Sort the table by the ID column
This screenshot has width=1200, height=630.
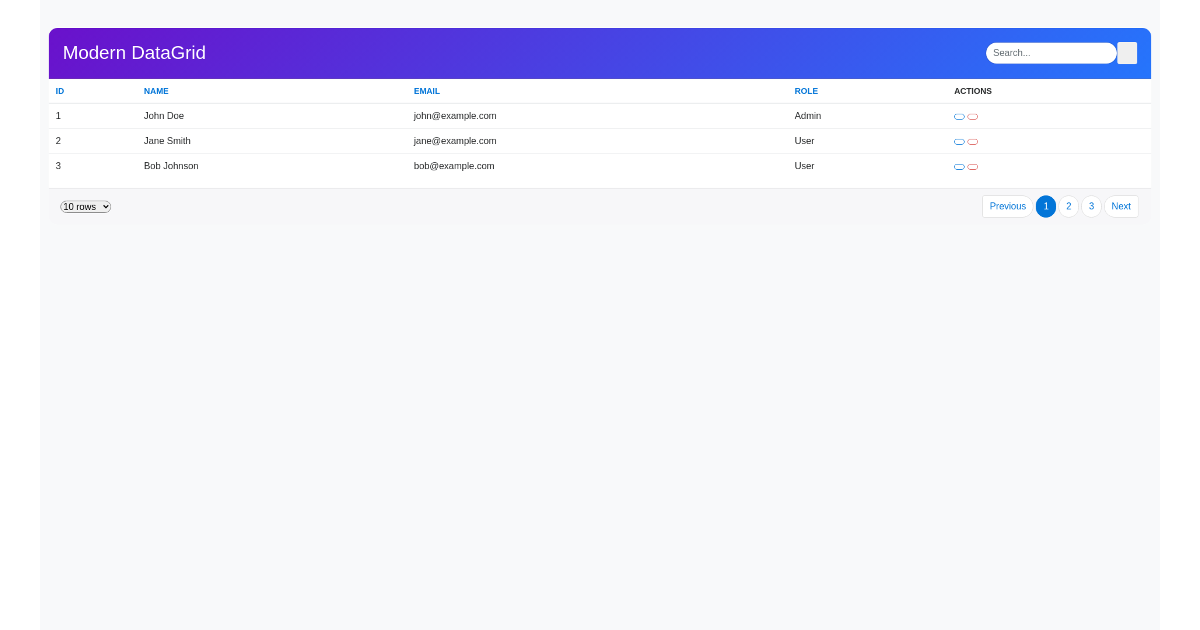(x=60, y=91)
